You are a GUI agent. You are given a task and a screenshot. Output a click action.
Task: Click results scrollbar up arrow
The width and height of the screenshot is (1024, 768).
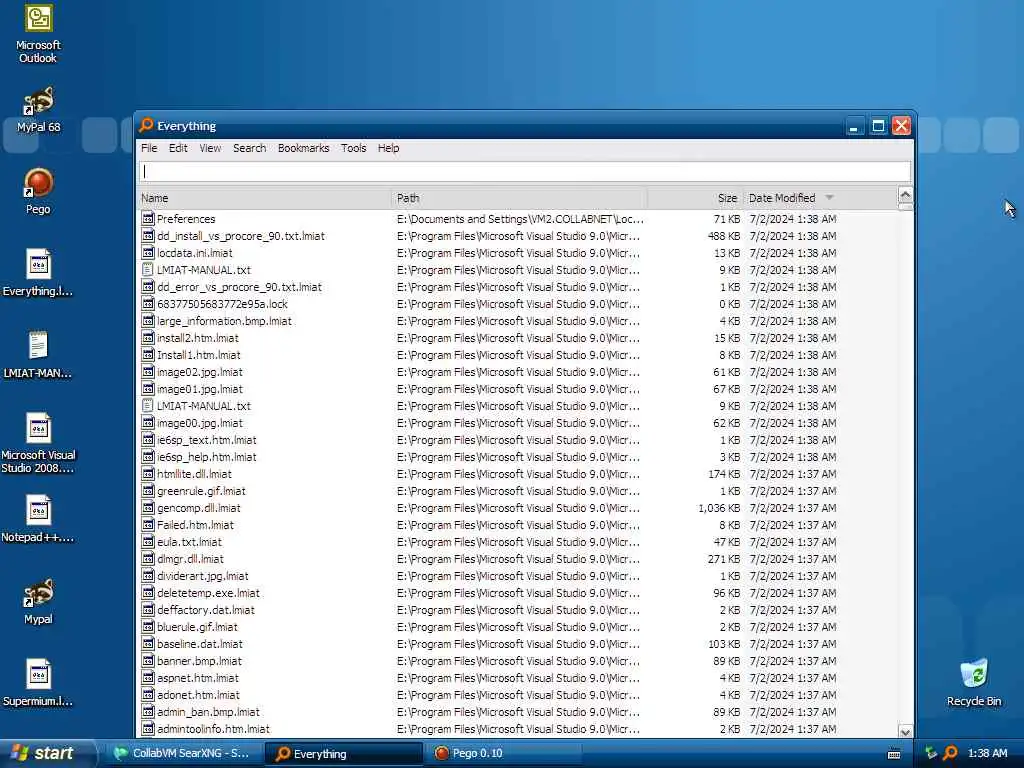click(x=904, y=195)
